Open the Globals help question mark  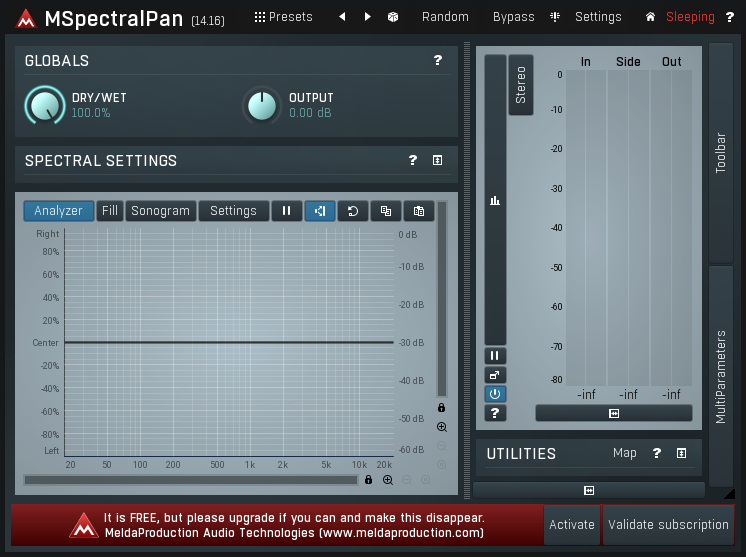pos(437,61)
